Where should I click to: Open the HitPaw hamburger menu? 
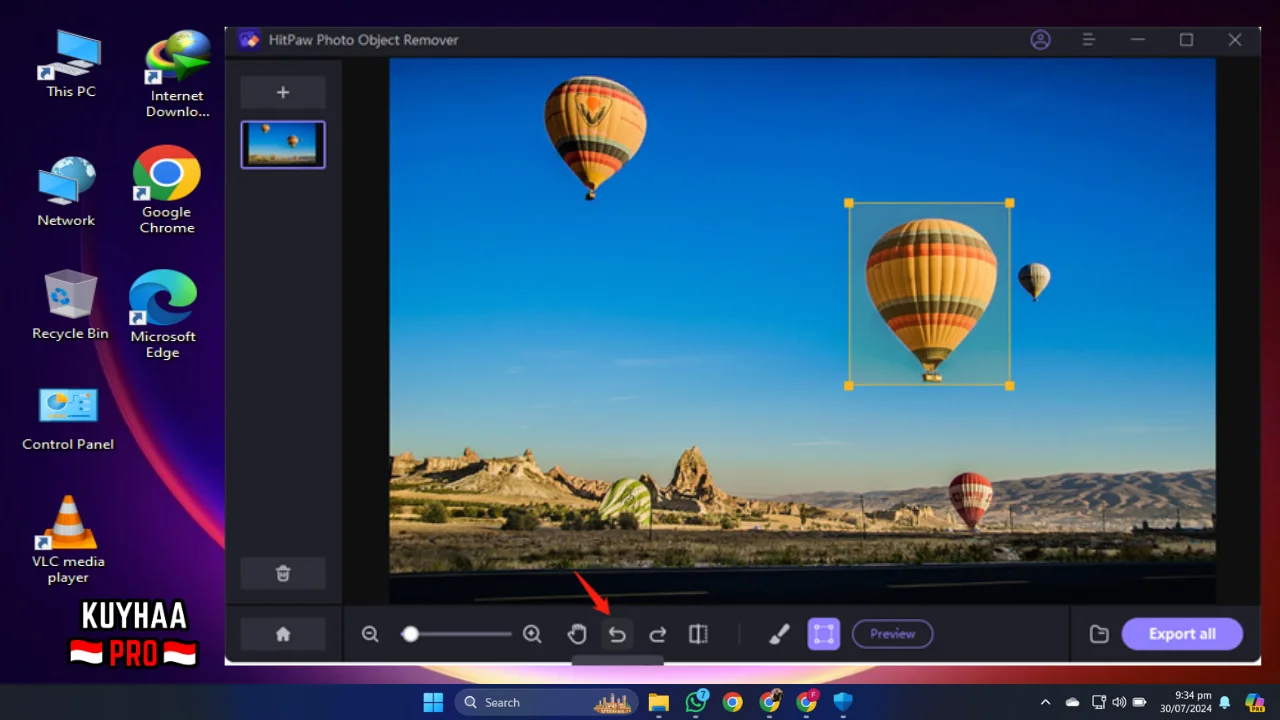1089,40
